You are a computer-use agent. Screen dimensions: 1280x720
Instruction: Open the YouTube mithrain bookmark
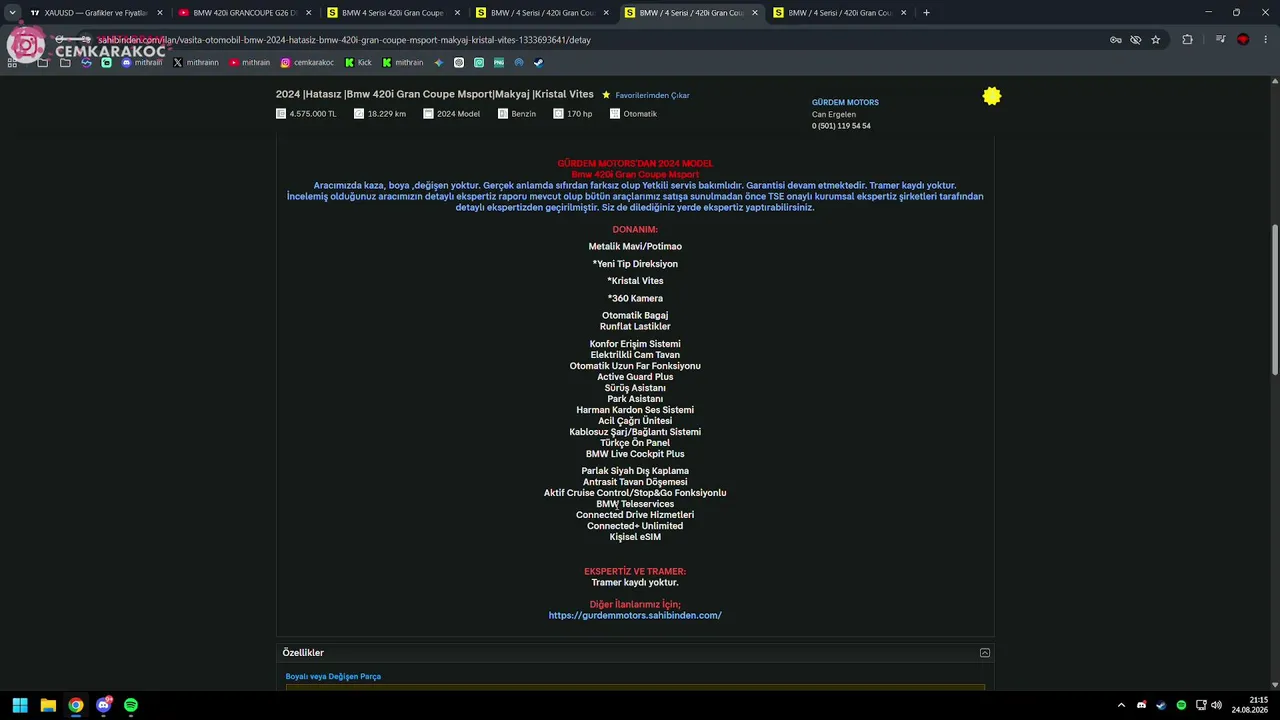[249, 62]
